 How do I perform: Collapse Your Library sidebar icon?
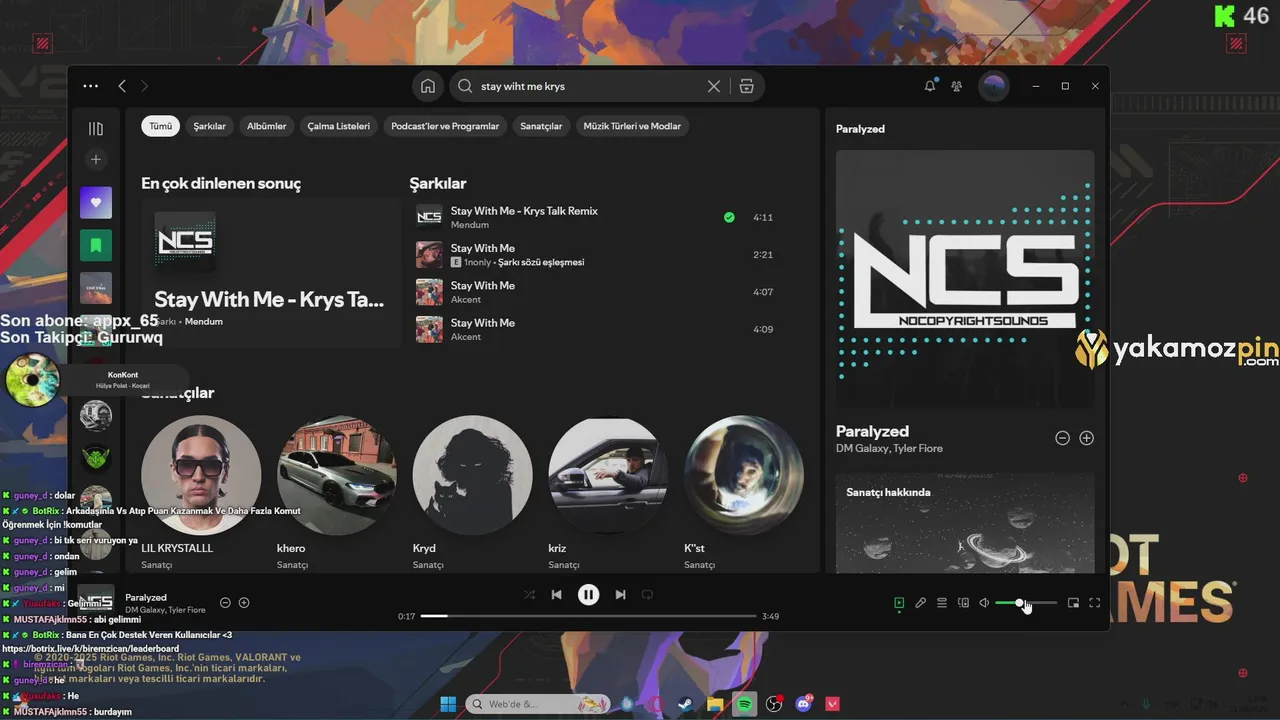[96, 128]
